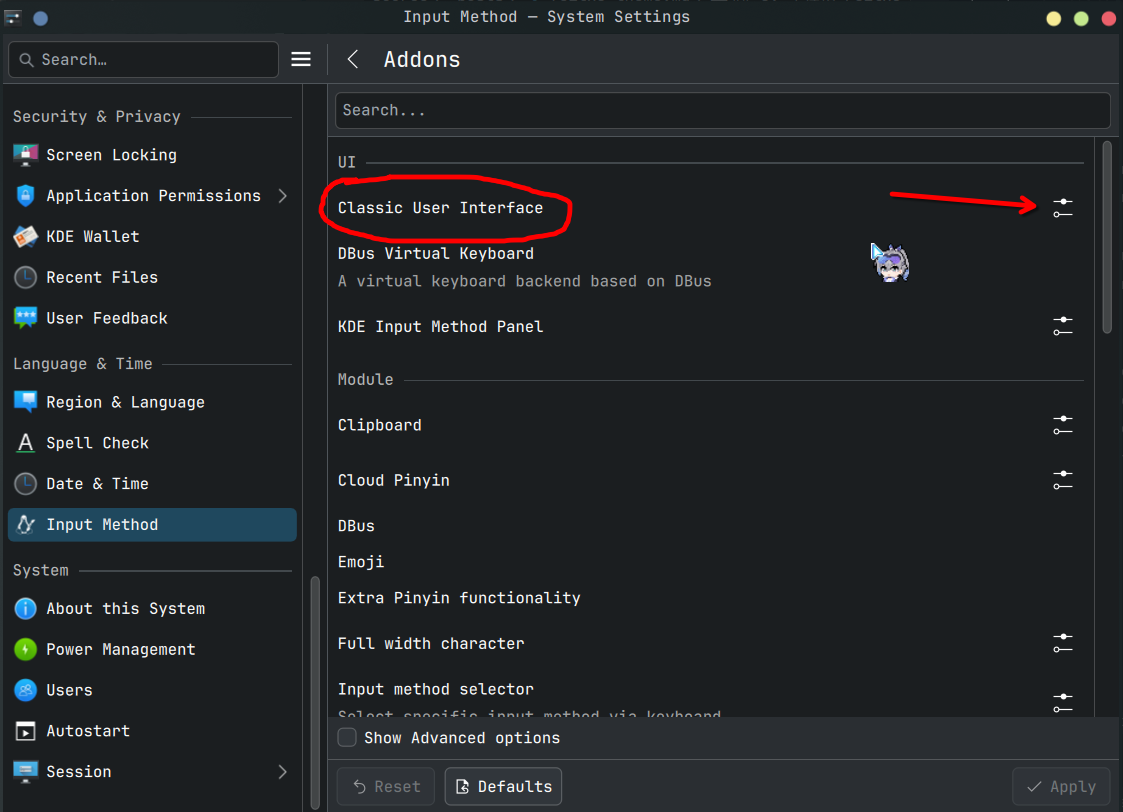This screenshot has height=812, width=1123.
Task: Click Clipboard addon configure icon
Action: tap(1062, 425)
